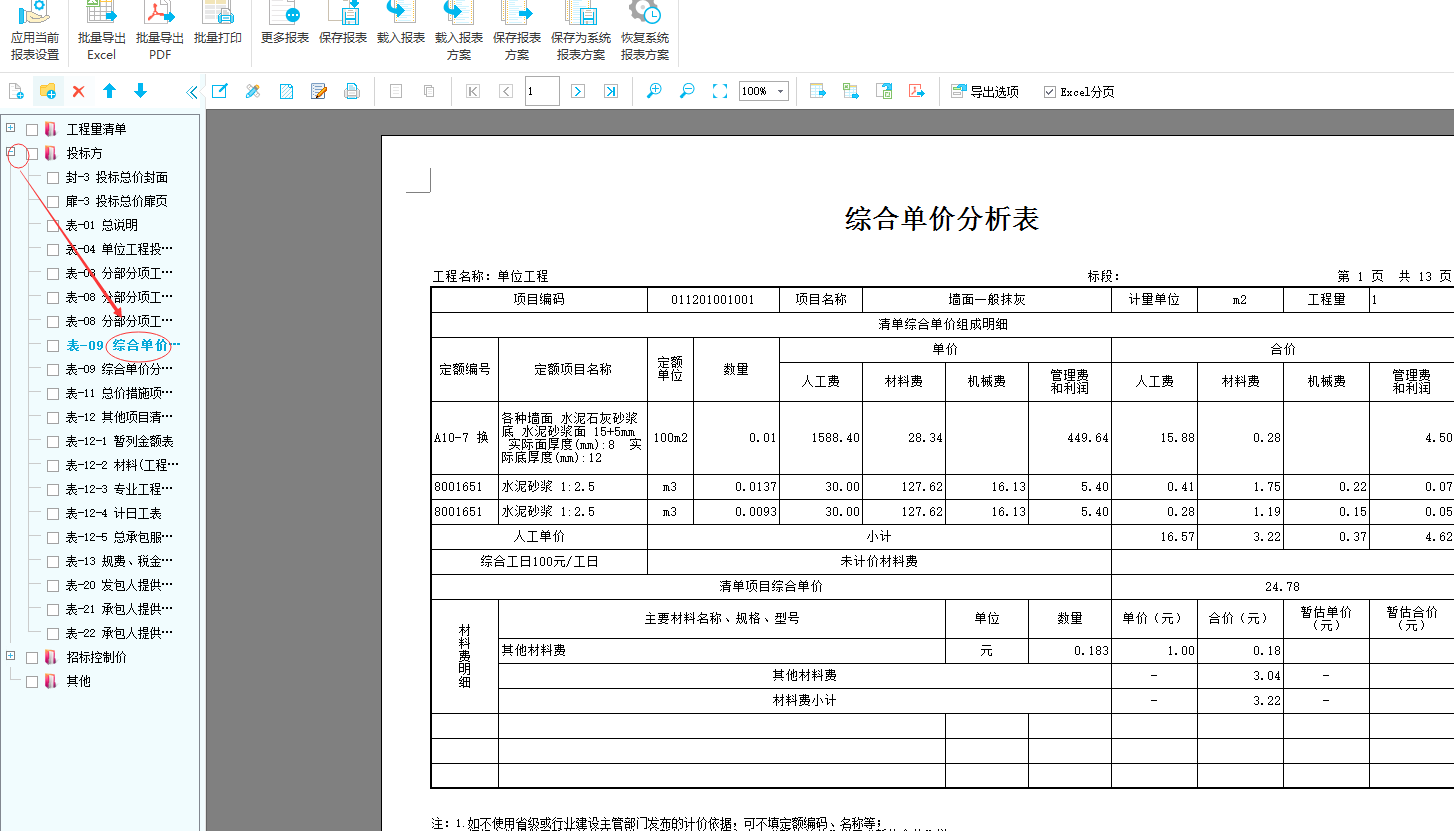
Task: Zoom in with the magnifier-plus icon
Action: point(654,91)
